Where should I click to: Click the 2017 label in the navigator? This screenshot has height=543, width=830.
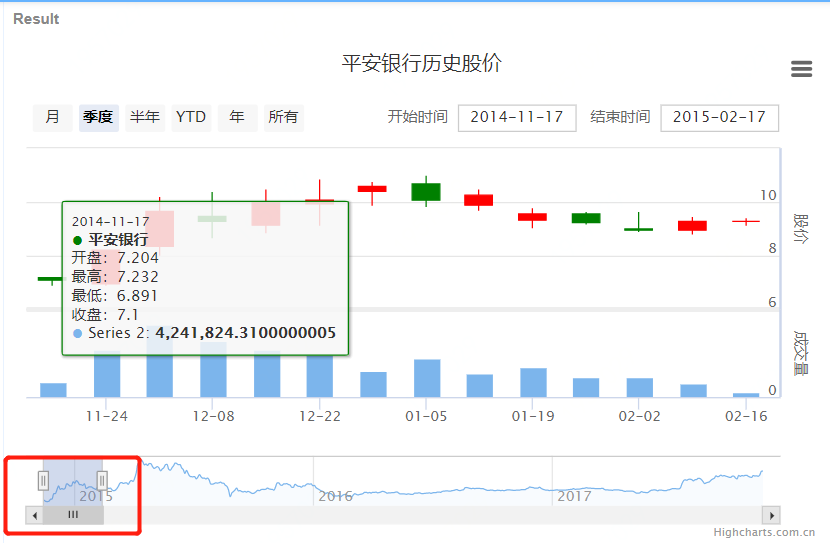point(574,496)
